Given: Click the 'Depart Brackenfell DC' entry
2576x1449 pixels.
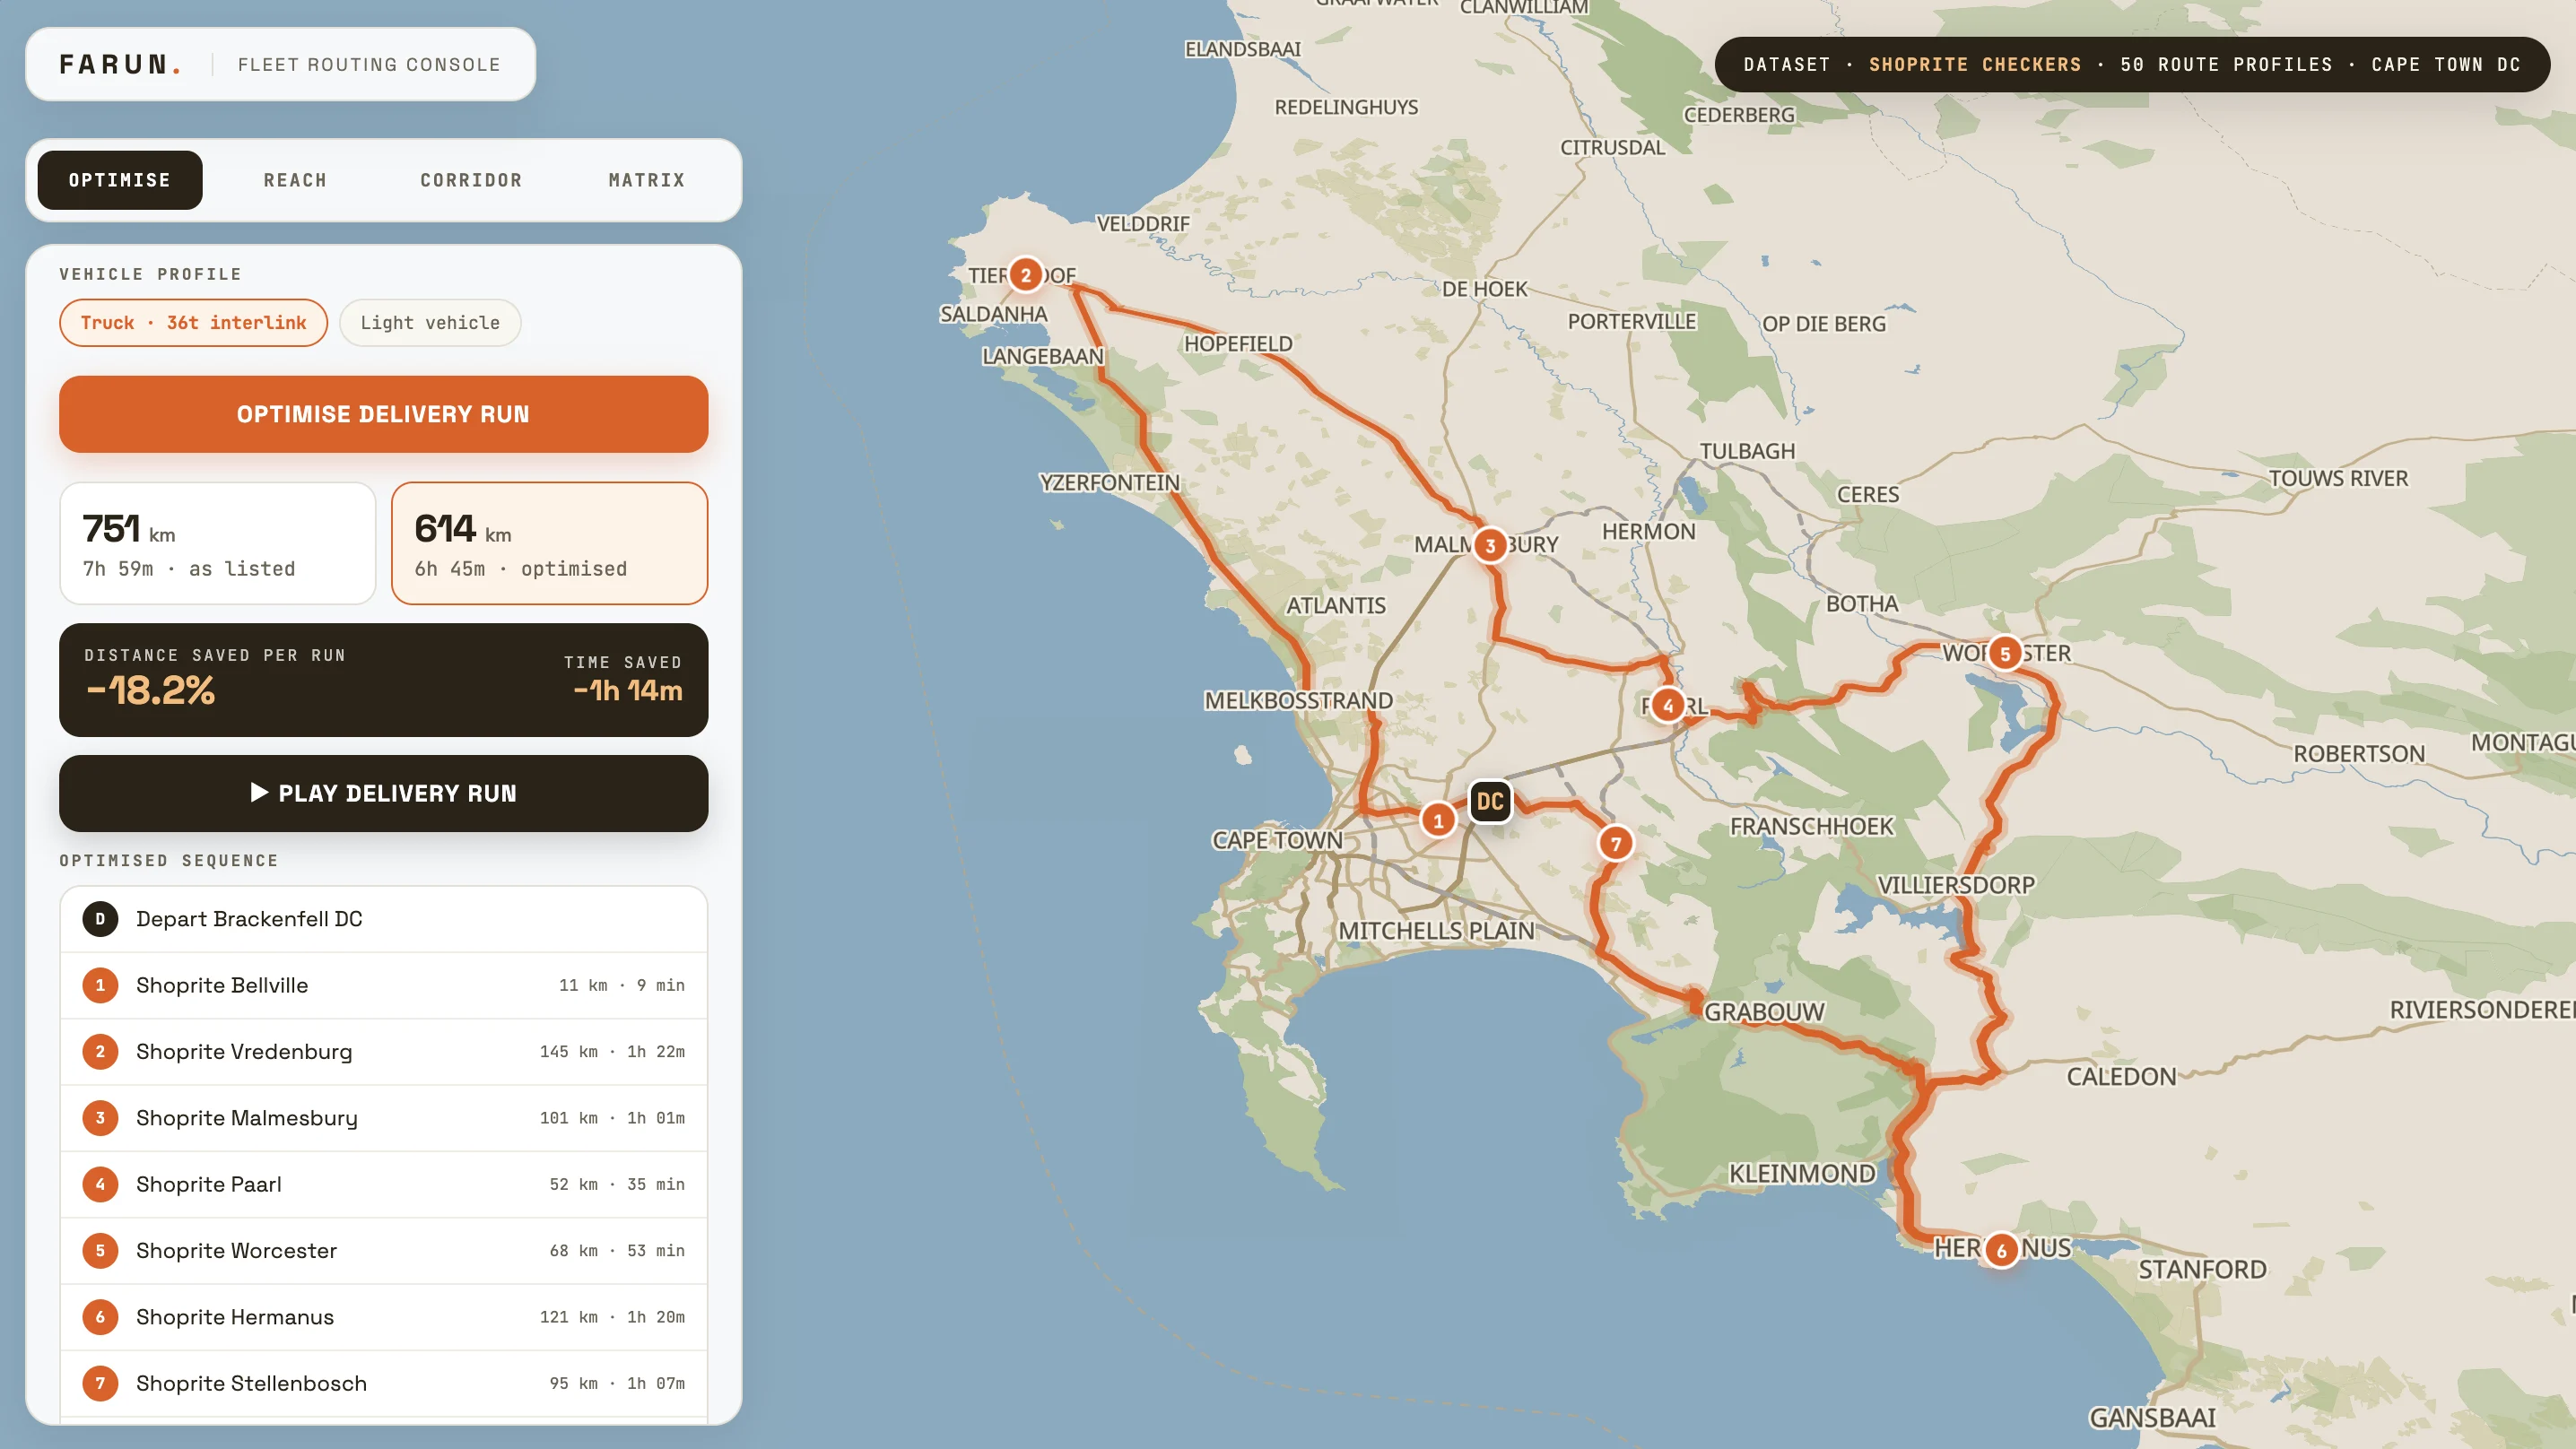Looking at the screenshot, I should click(x=383, y=919).
